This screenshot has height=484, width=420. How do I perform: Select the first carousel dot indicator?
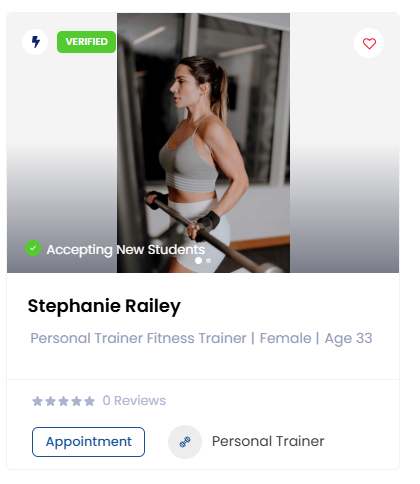point(198,260)
